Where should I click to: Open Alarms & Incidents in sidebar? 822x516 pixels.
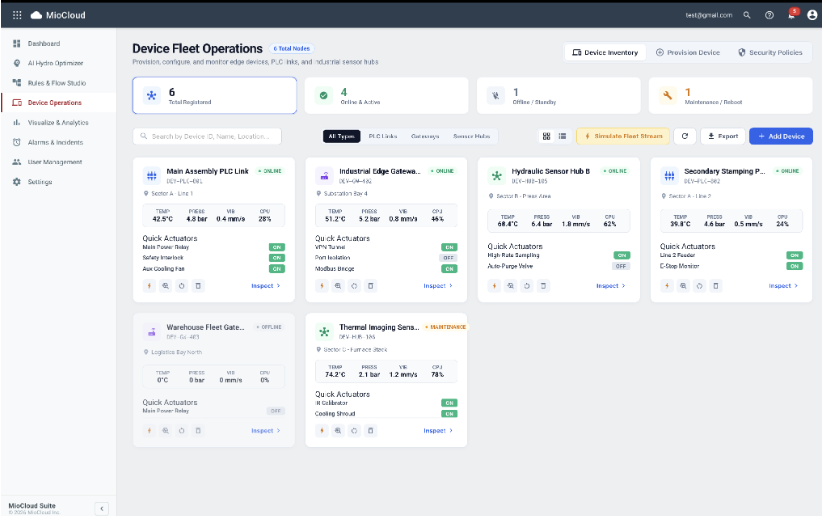pos(58,142)
